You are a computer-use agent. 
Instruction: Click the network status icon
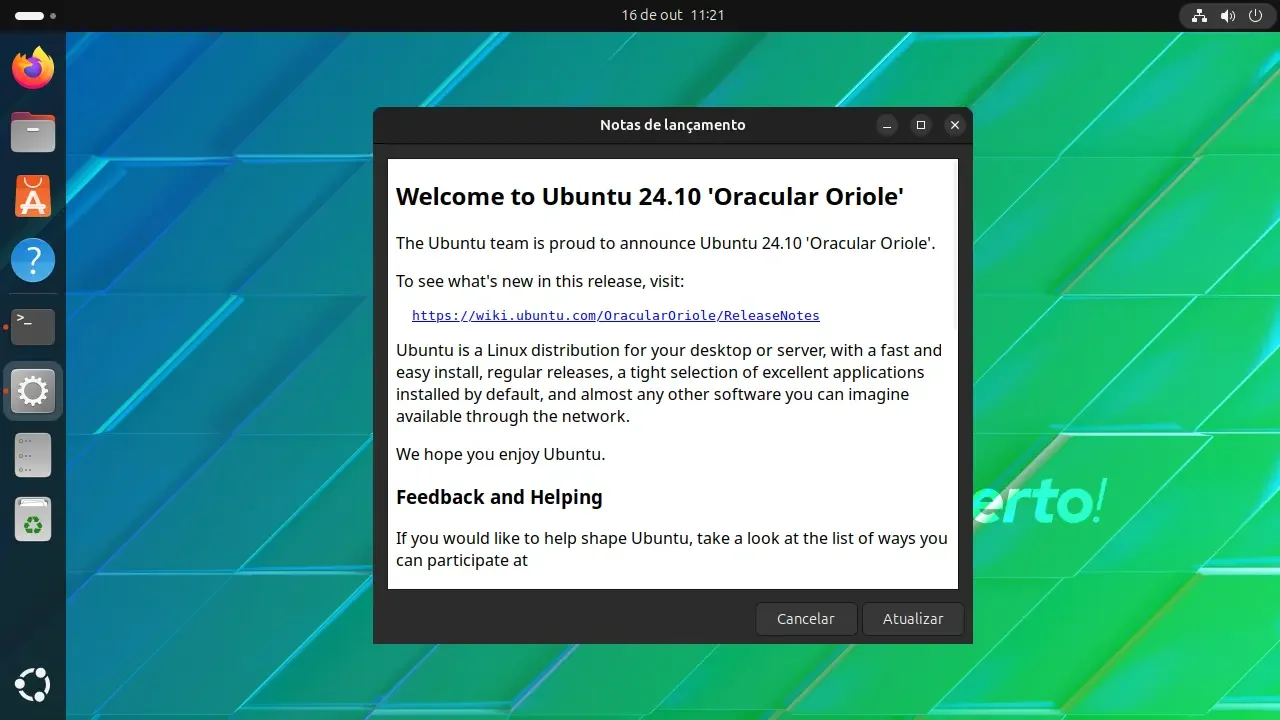click(1199, 16)
